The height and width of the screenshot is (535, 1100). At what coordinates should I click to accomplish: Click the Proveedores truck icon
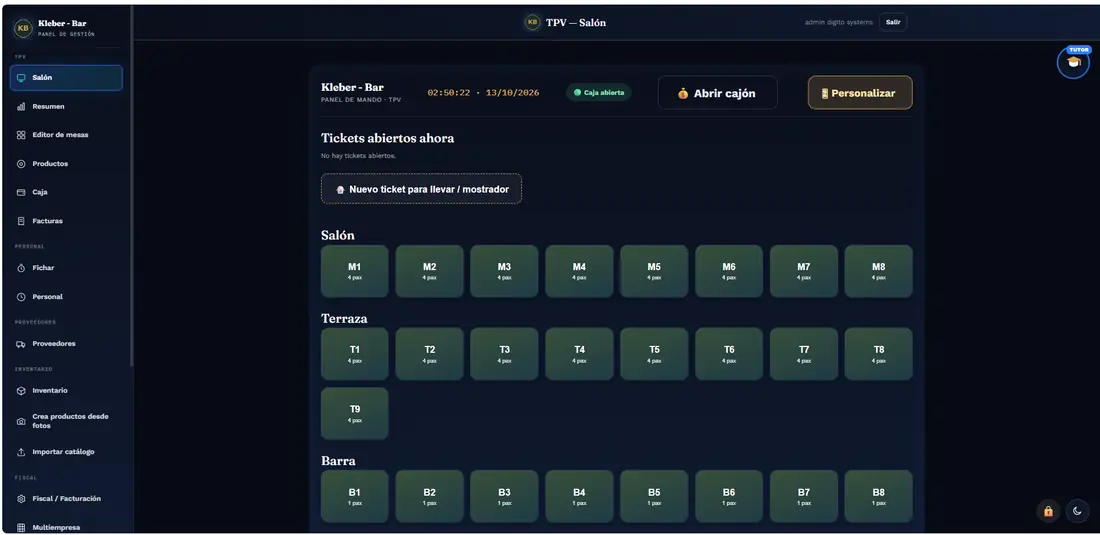tap(21, 344)
